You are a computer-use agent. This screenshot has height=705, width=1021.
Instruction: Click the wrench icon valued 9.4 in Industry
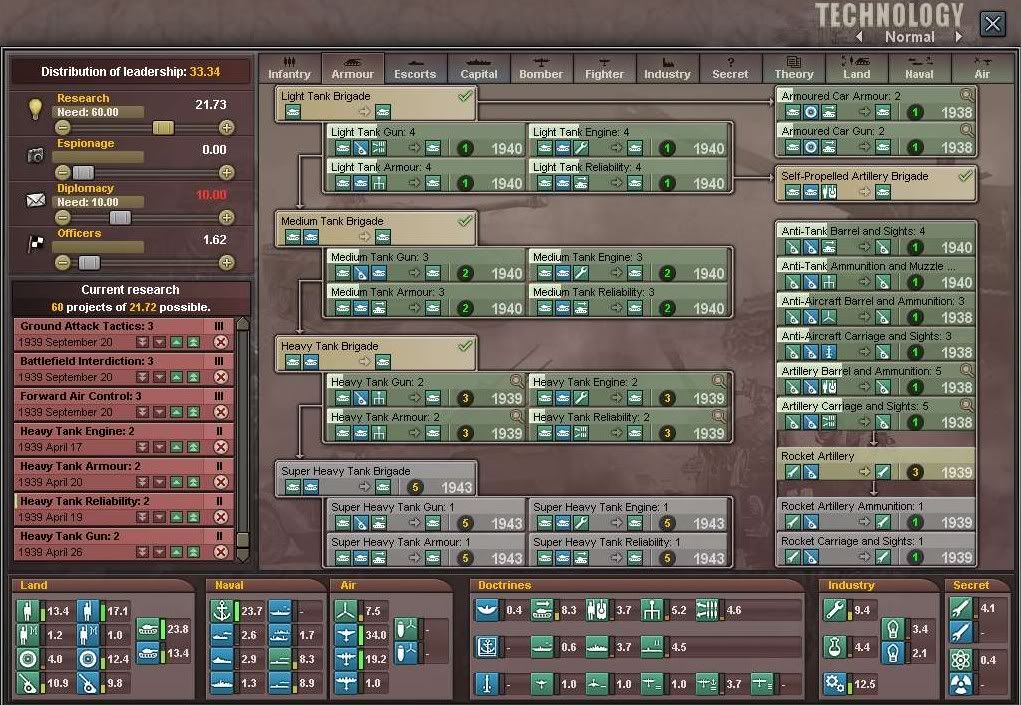click(x=835, y=610)
